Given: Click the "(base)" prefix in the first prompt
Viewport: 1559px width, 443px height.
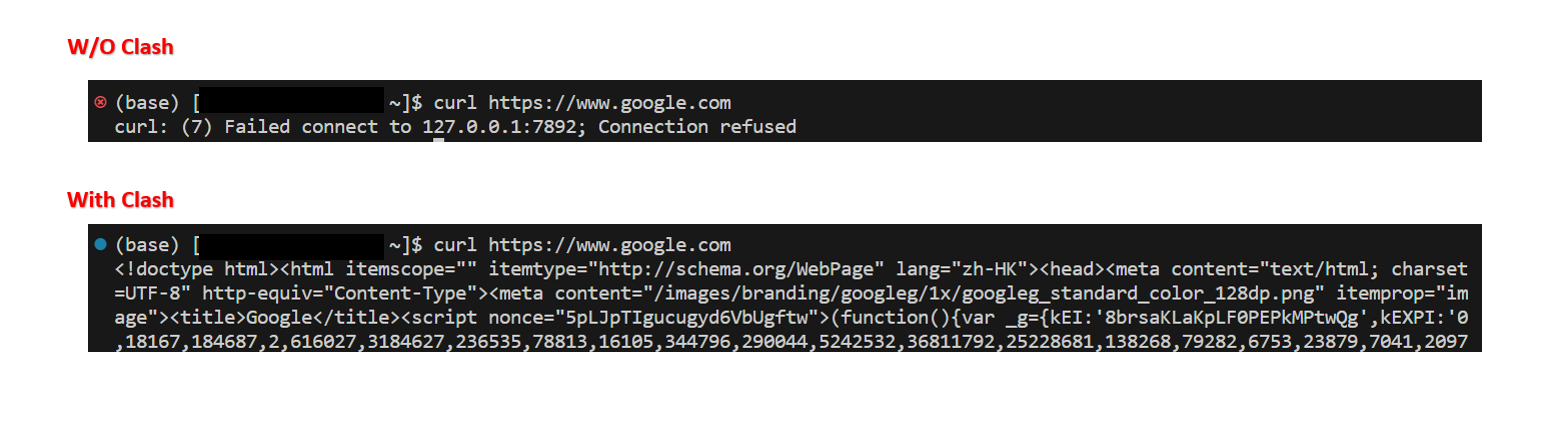Looking at the screenshot, I should (x=148, y=103).
